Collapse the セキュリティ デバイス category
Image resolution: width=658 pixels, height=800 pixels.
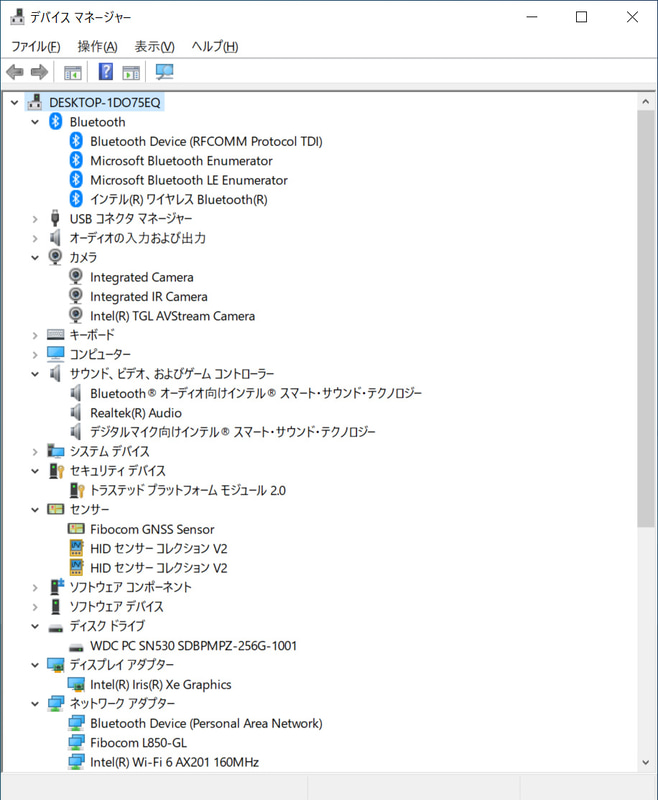coord(35,471)
